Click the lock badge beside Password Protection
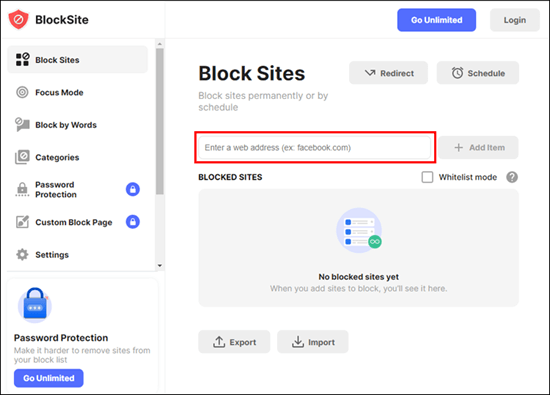Screen dimensions: 550x395 pos(133,189)
